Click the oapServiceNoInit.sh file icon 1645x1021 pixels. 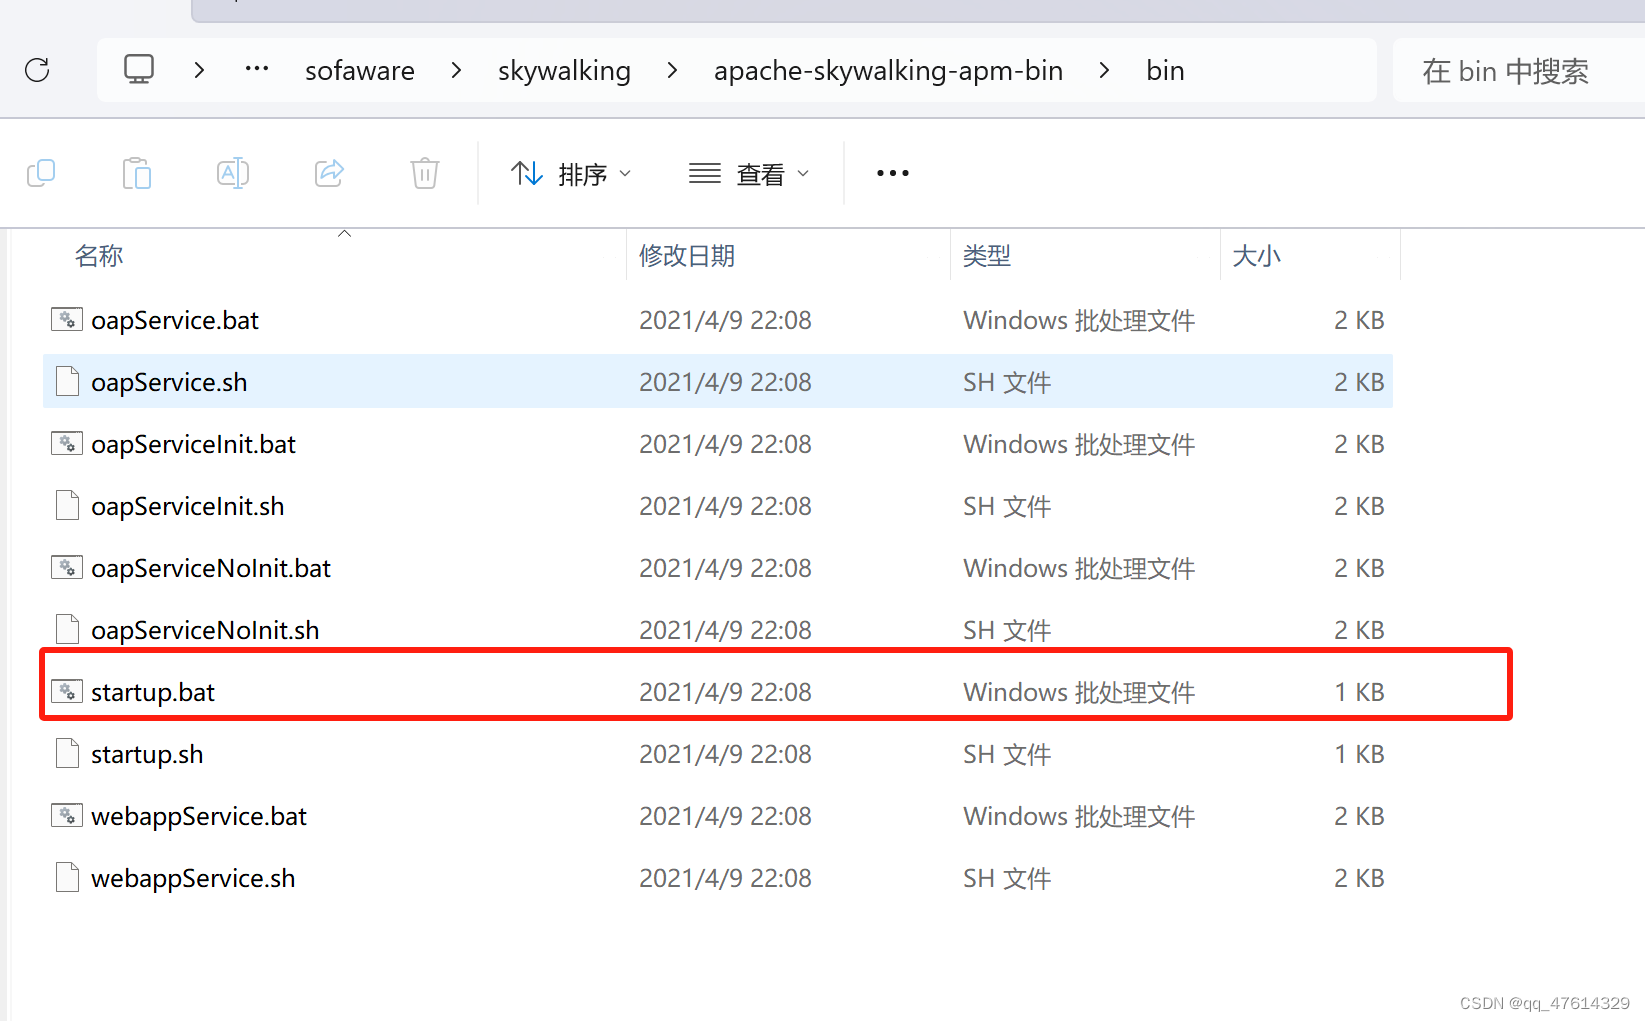pos(67,630)
